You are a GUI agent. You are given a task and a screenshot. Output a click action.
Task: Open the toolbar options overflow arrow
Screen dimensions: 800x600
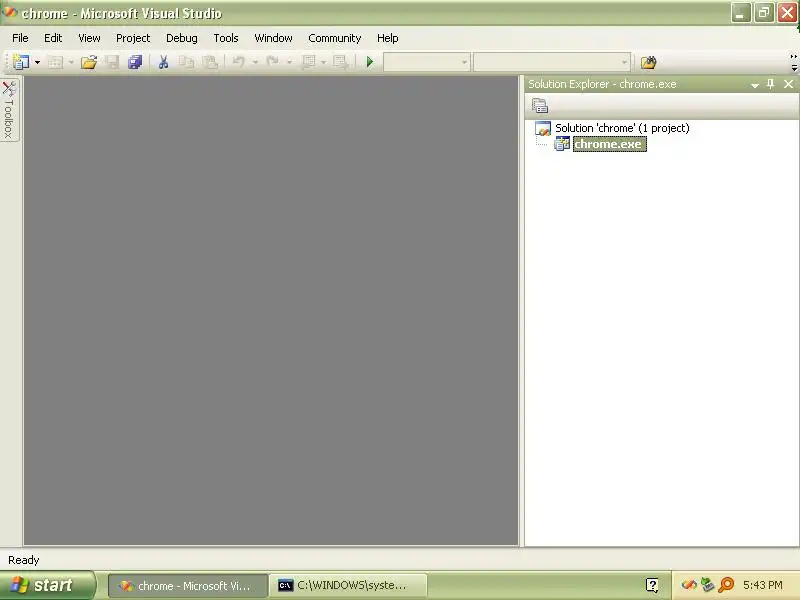click(794, 62)
